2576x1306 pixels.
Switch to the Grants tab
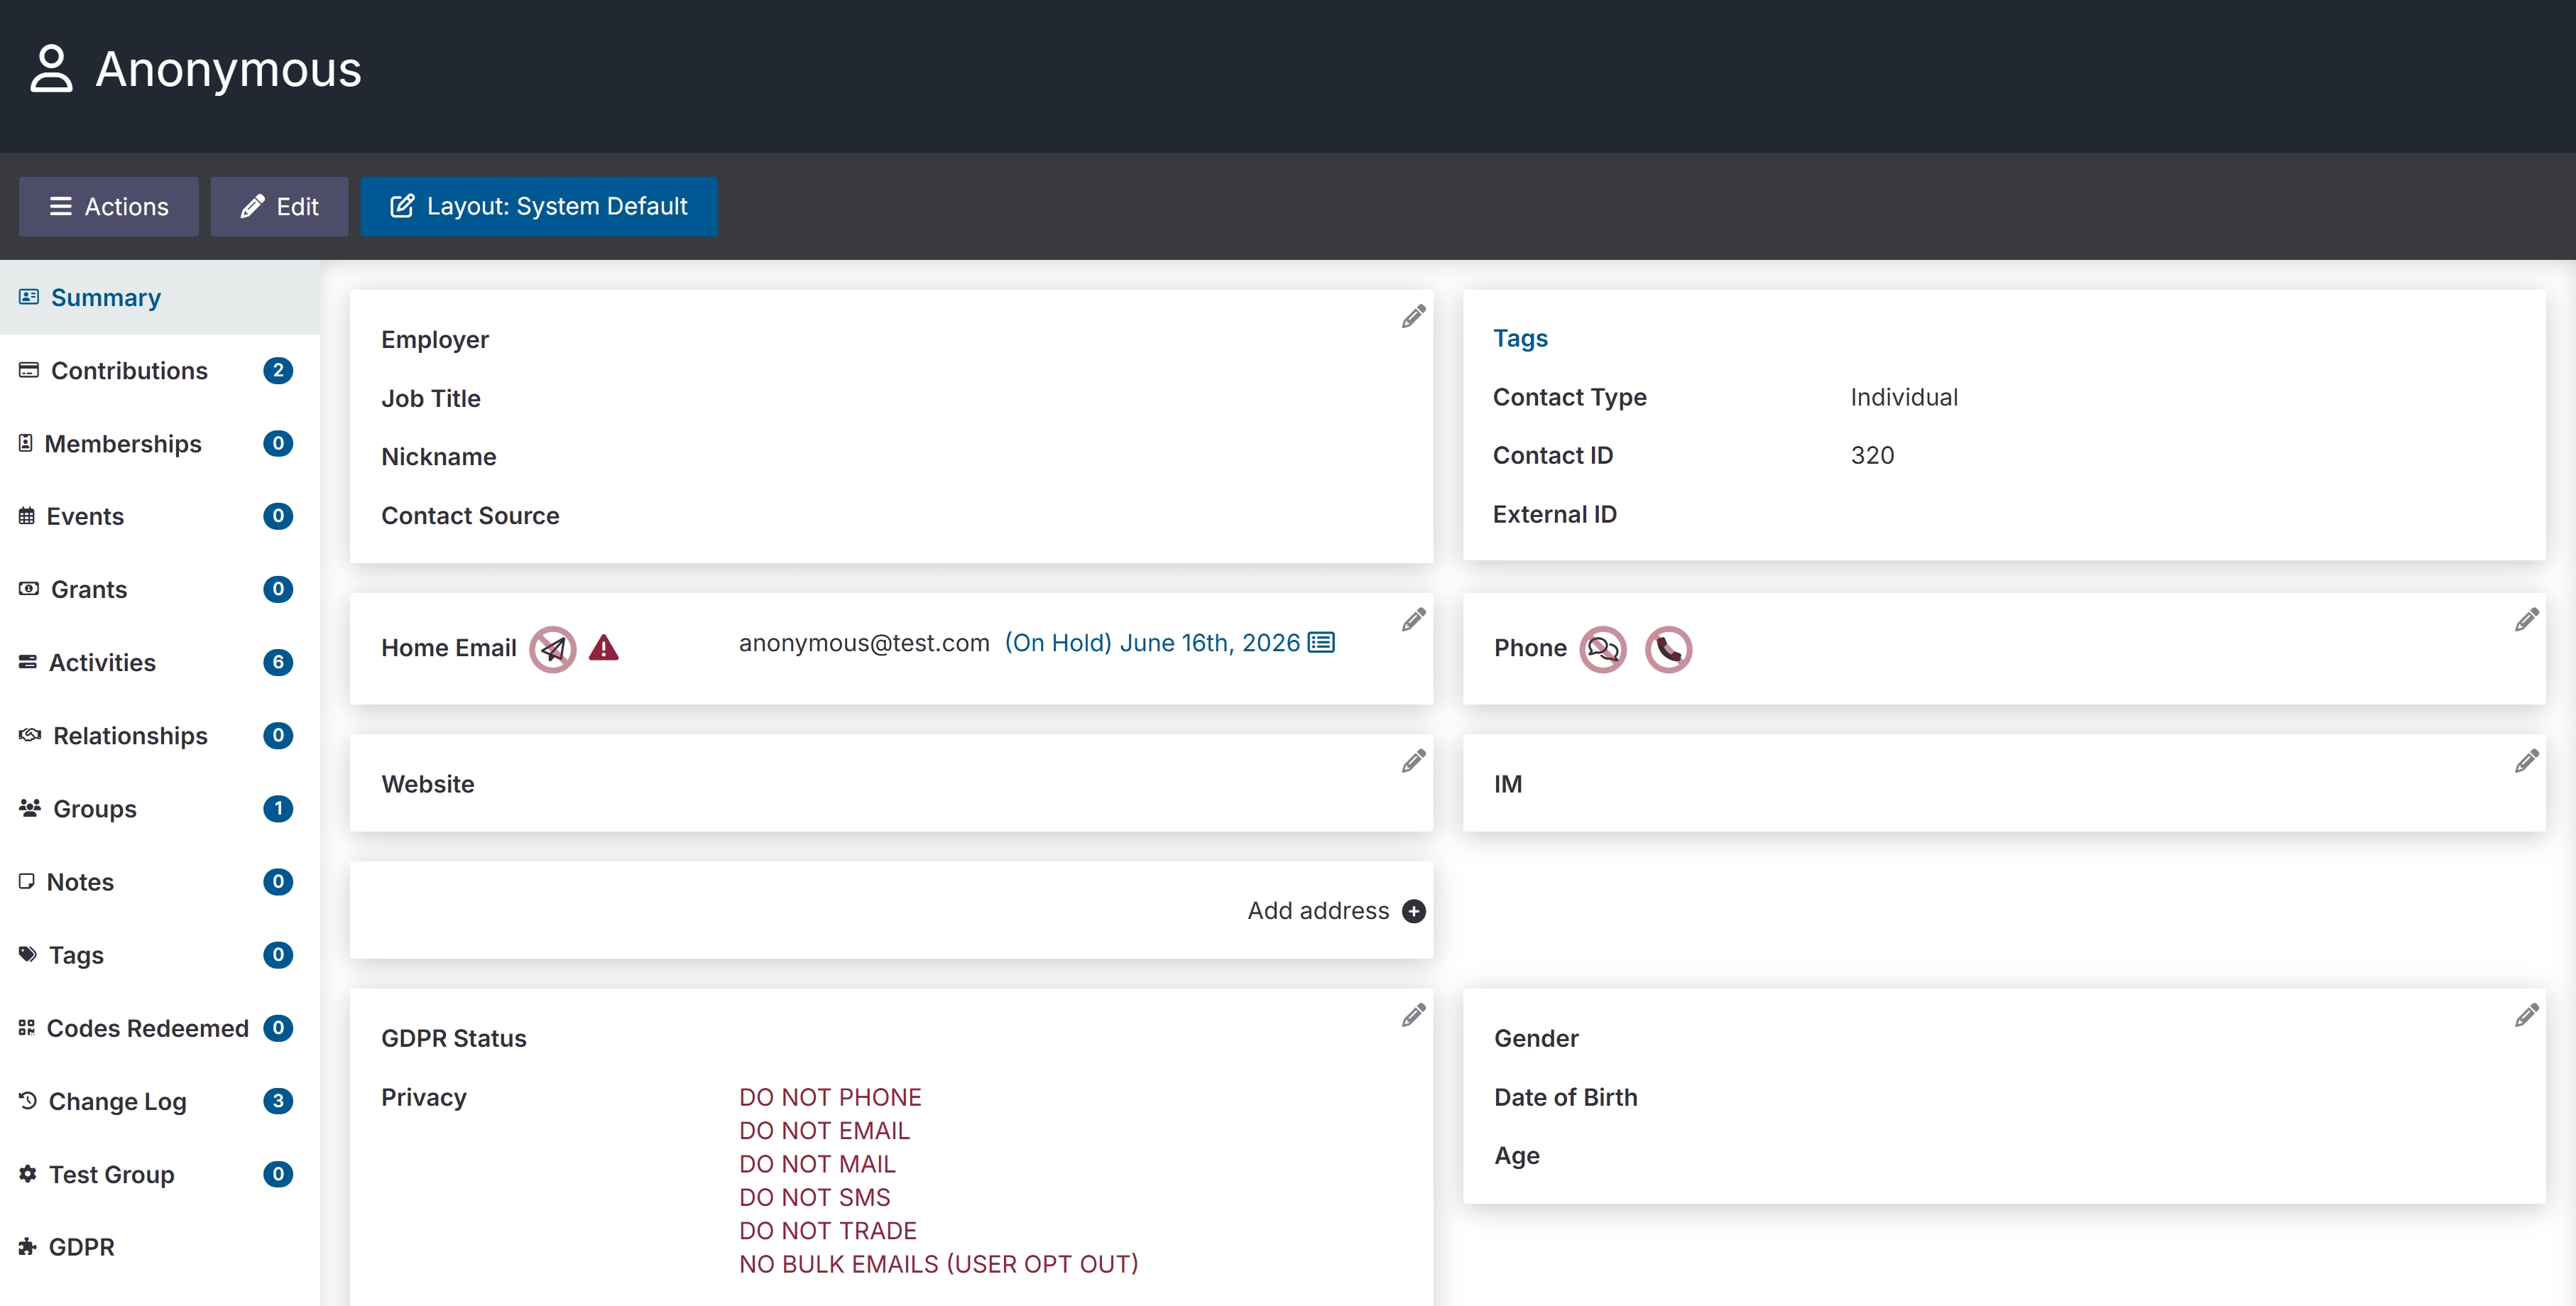pyautogui.click(x=160, y=589)
